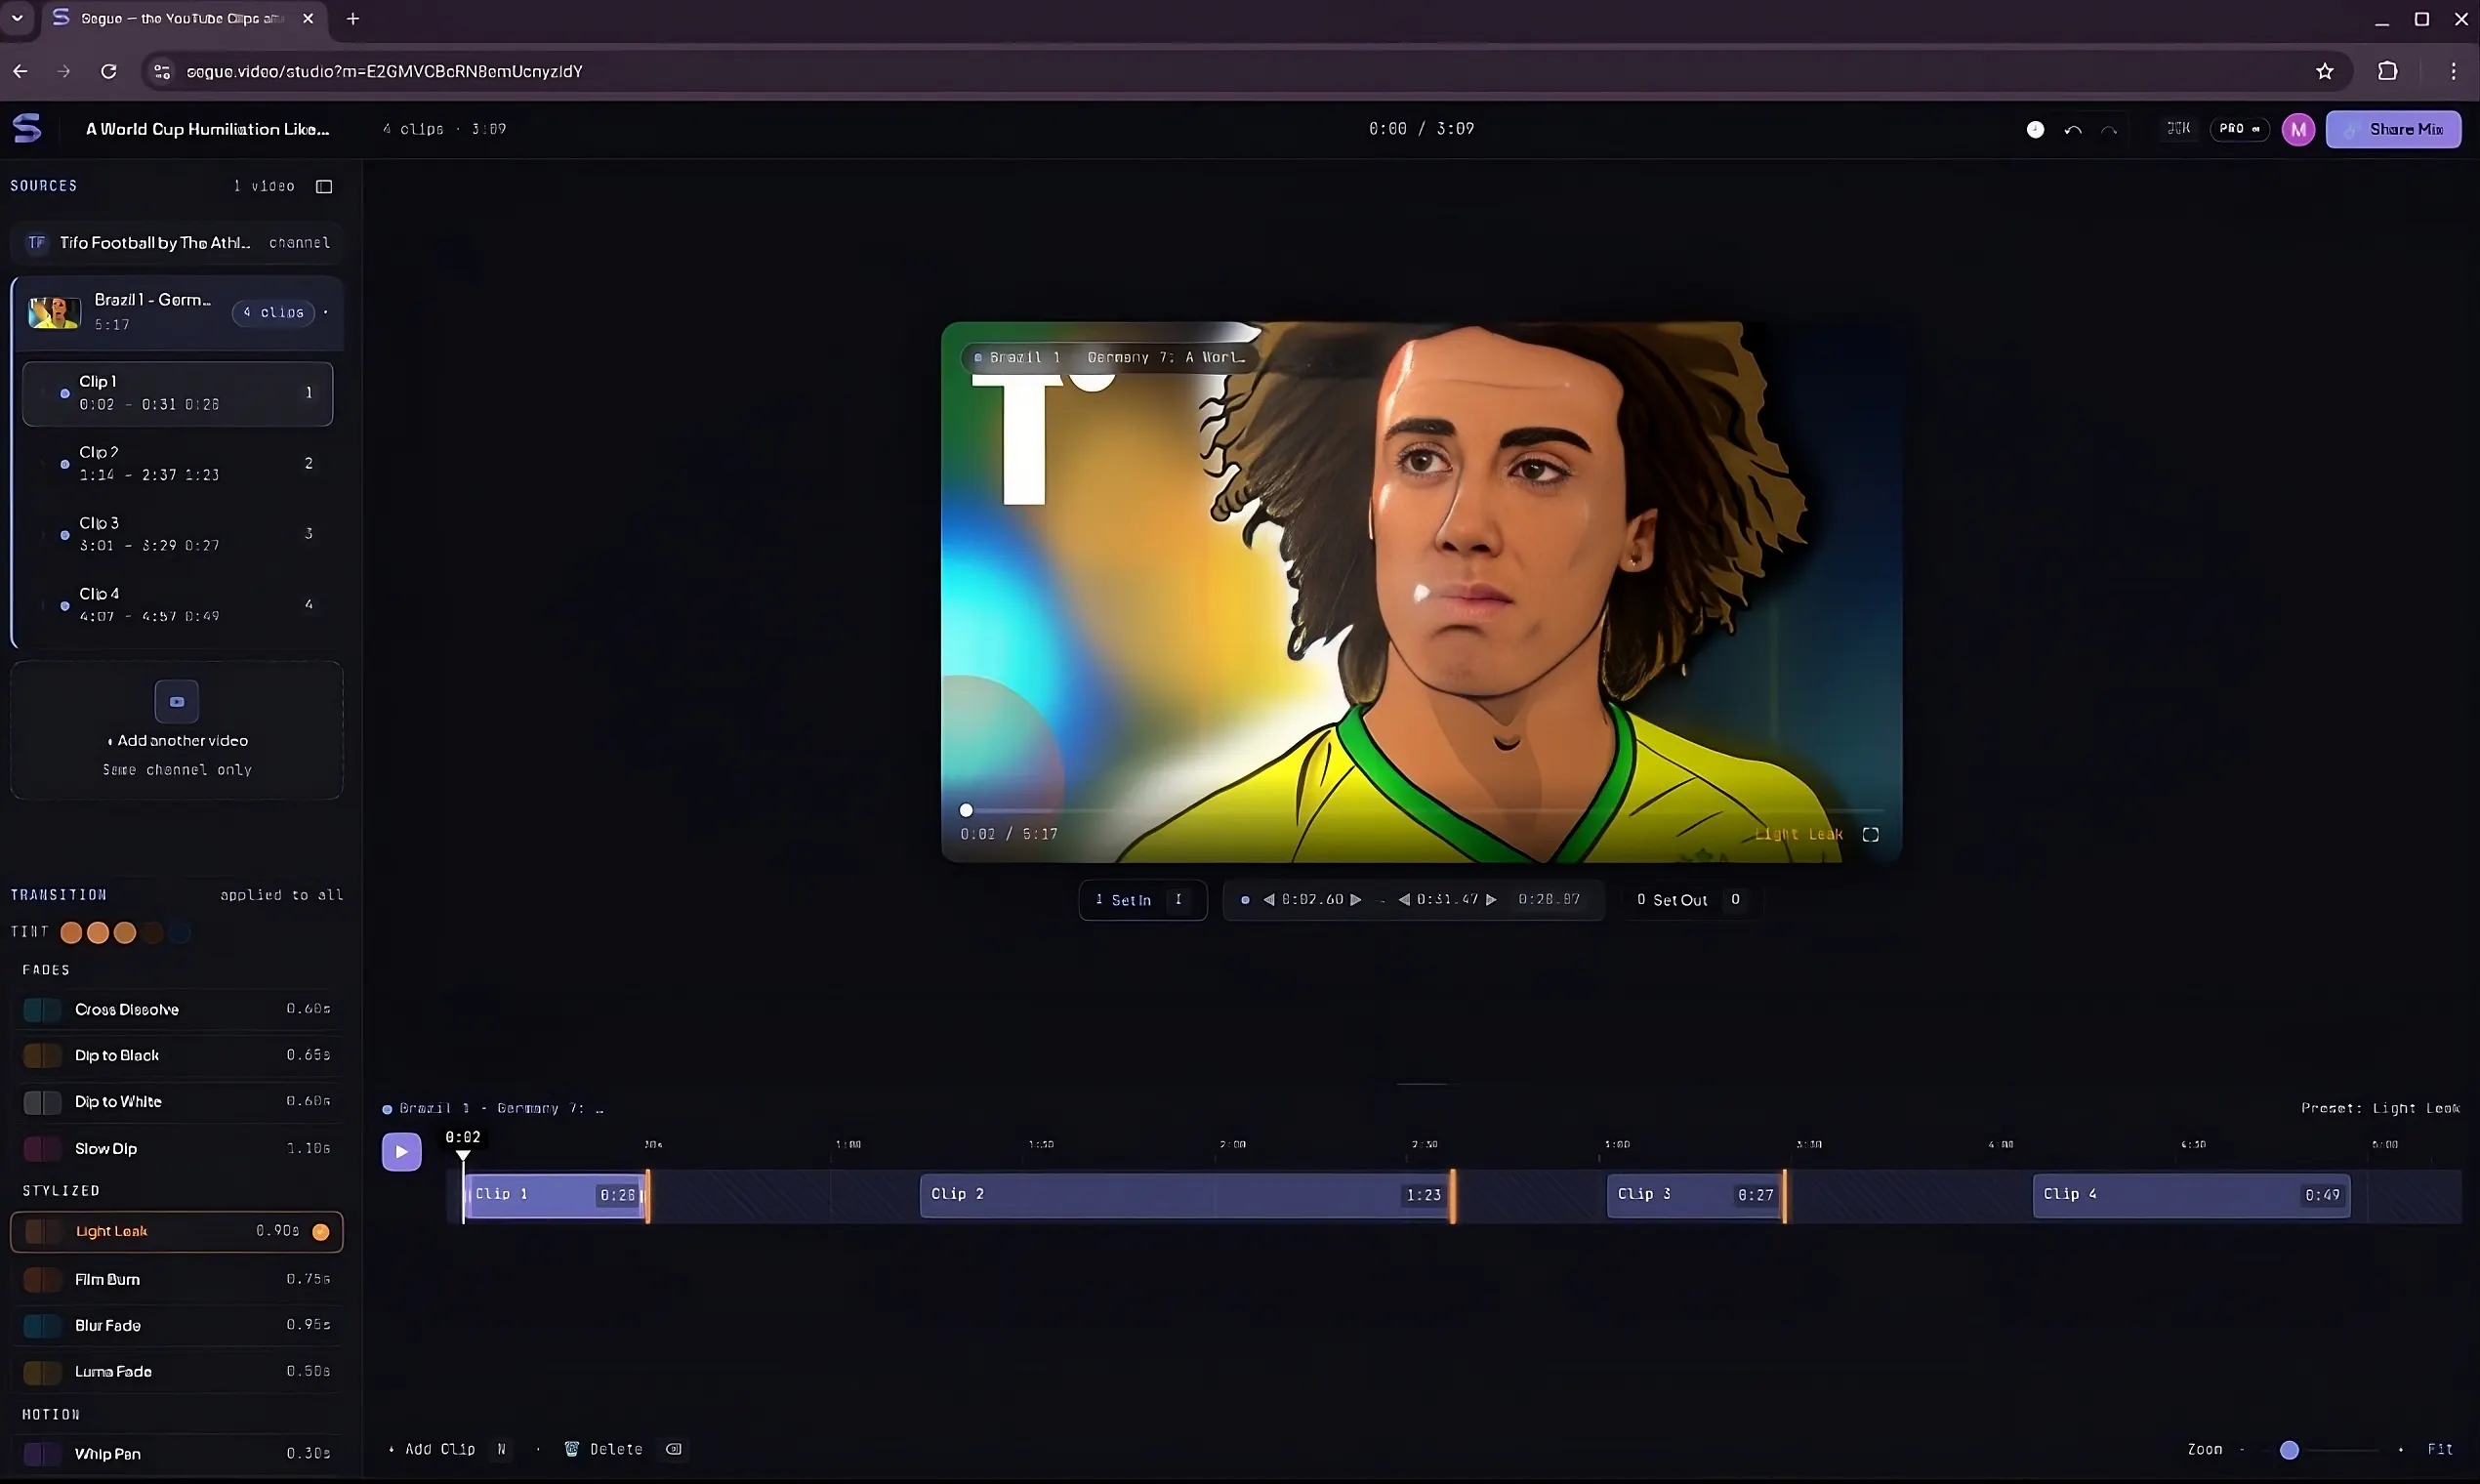Screen dimensions: 2480x1484
Task: Open the Chrome three-dot menu
Action: 2453,71
